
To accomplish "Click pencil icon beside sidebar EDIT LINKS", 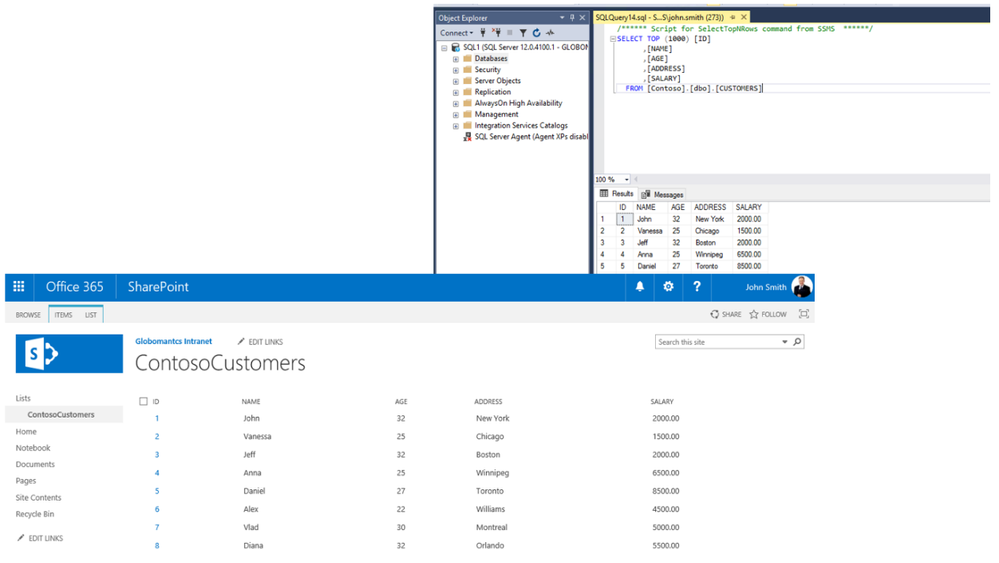I will click(20, 538).
